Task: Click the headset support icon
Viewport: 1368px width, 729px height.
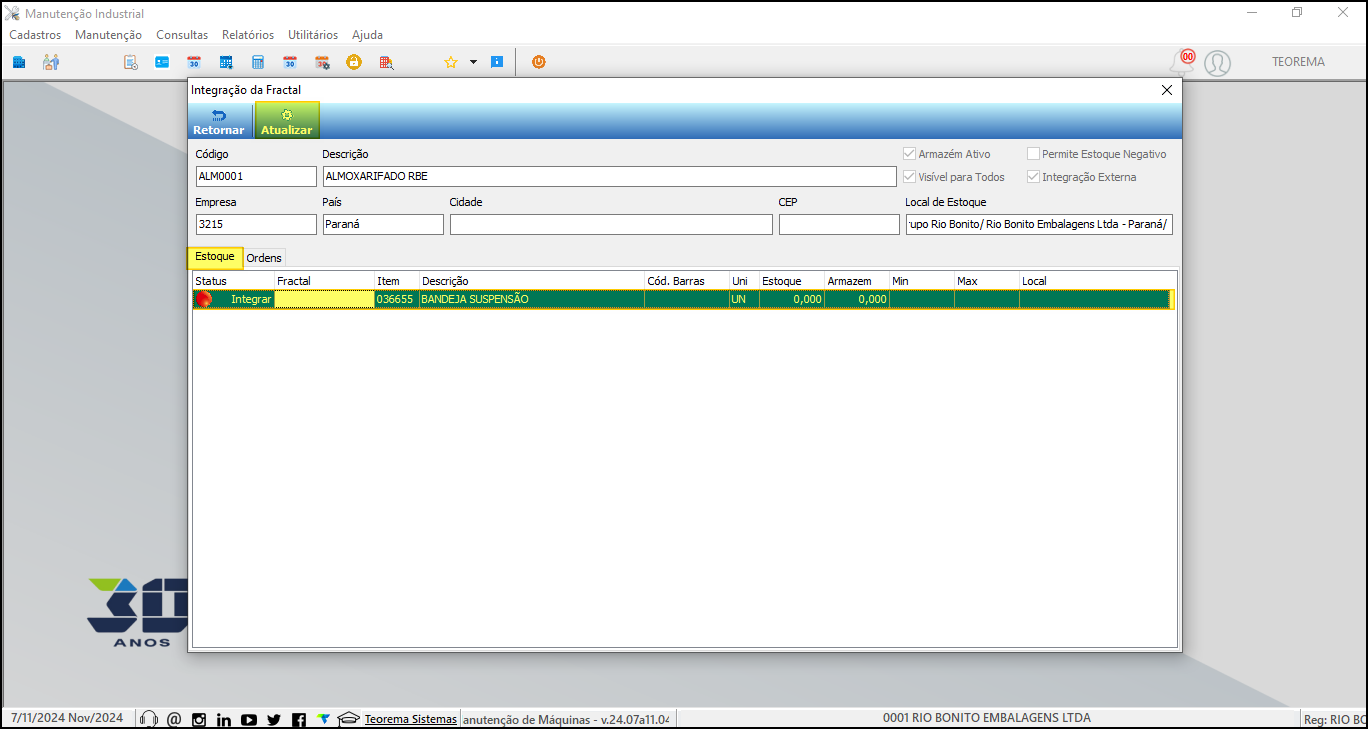Action: (x=150, y=719)
